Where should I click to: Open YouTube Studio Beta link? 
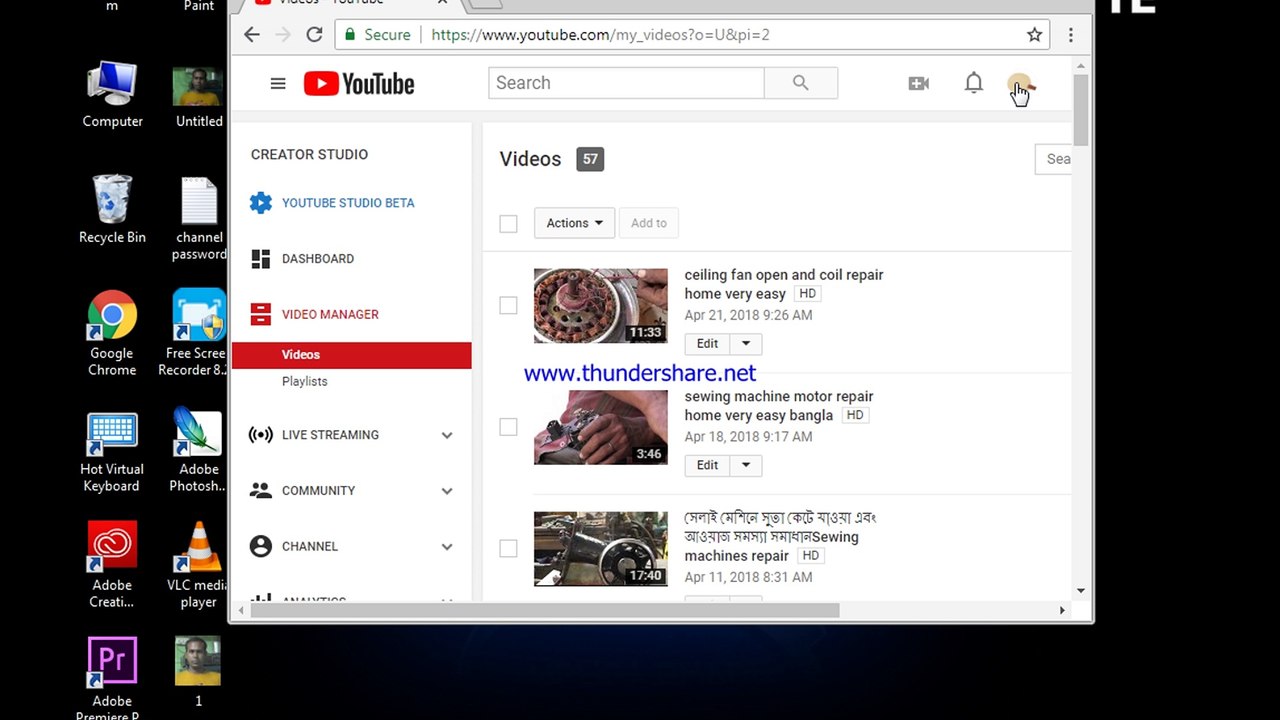click(348, 203)
